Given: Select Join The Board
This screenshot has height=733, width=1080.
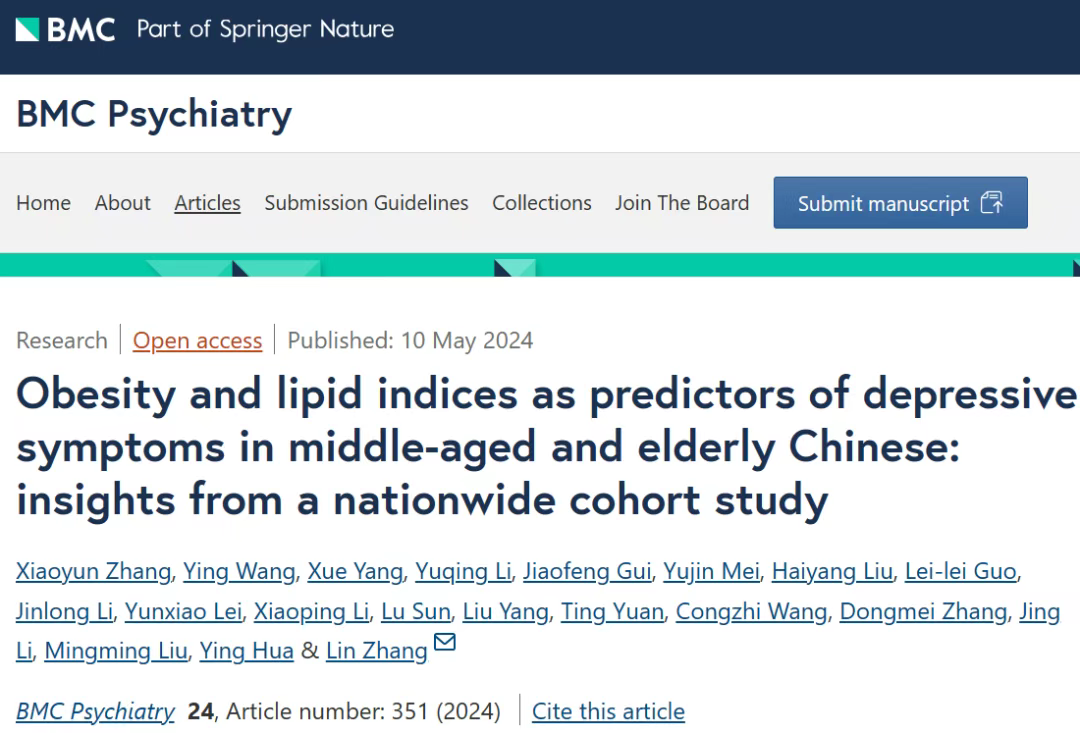Looking at the screenshot, I should click(x=682, y=203).
